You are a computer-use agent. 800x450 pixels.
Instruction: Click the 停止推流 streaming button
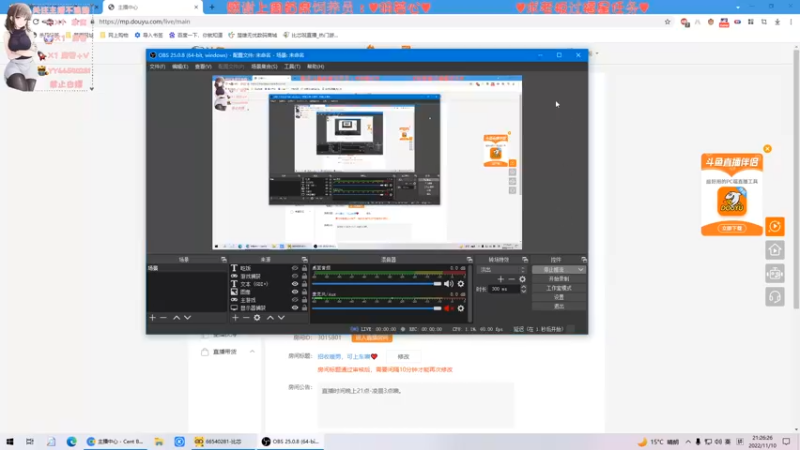[554, 269]
